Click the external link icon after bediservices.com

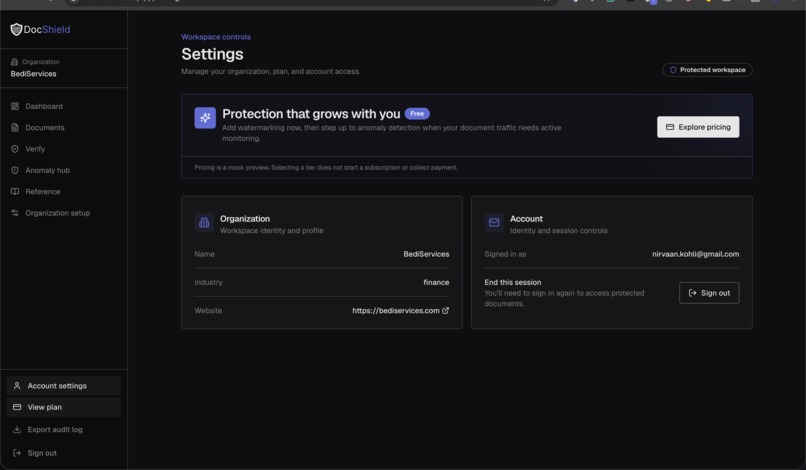pos(446,311)
